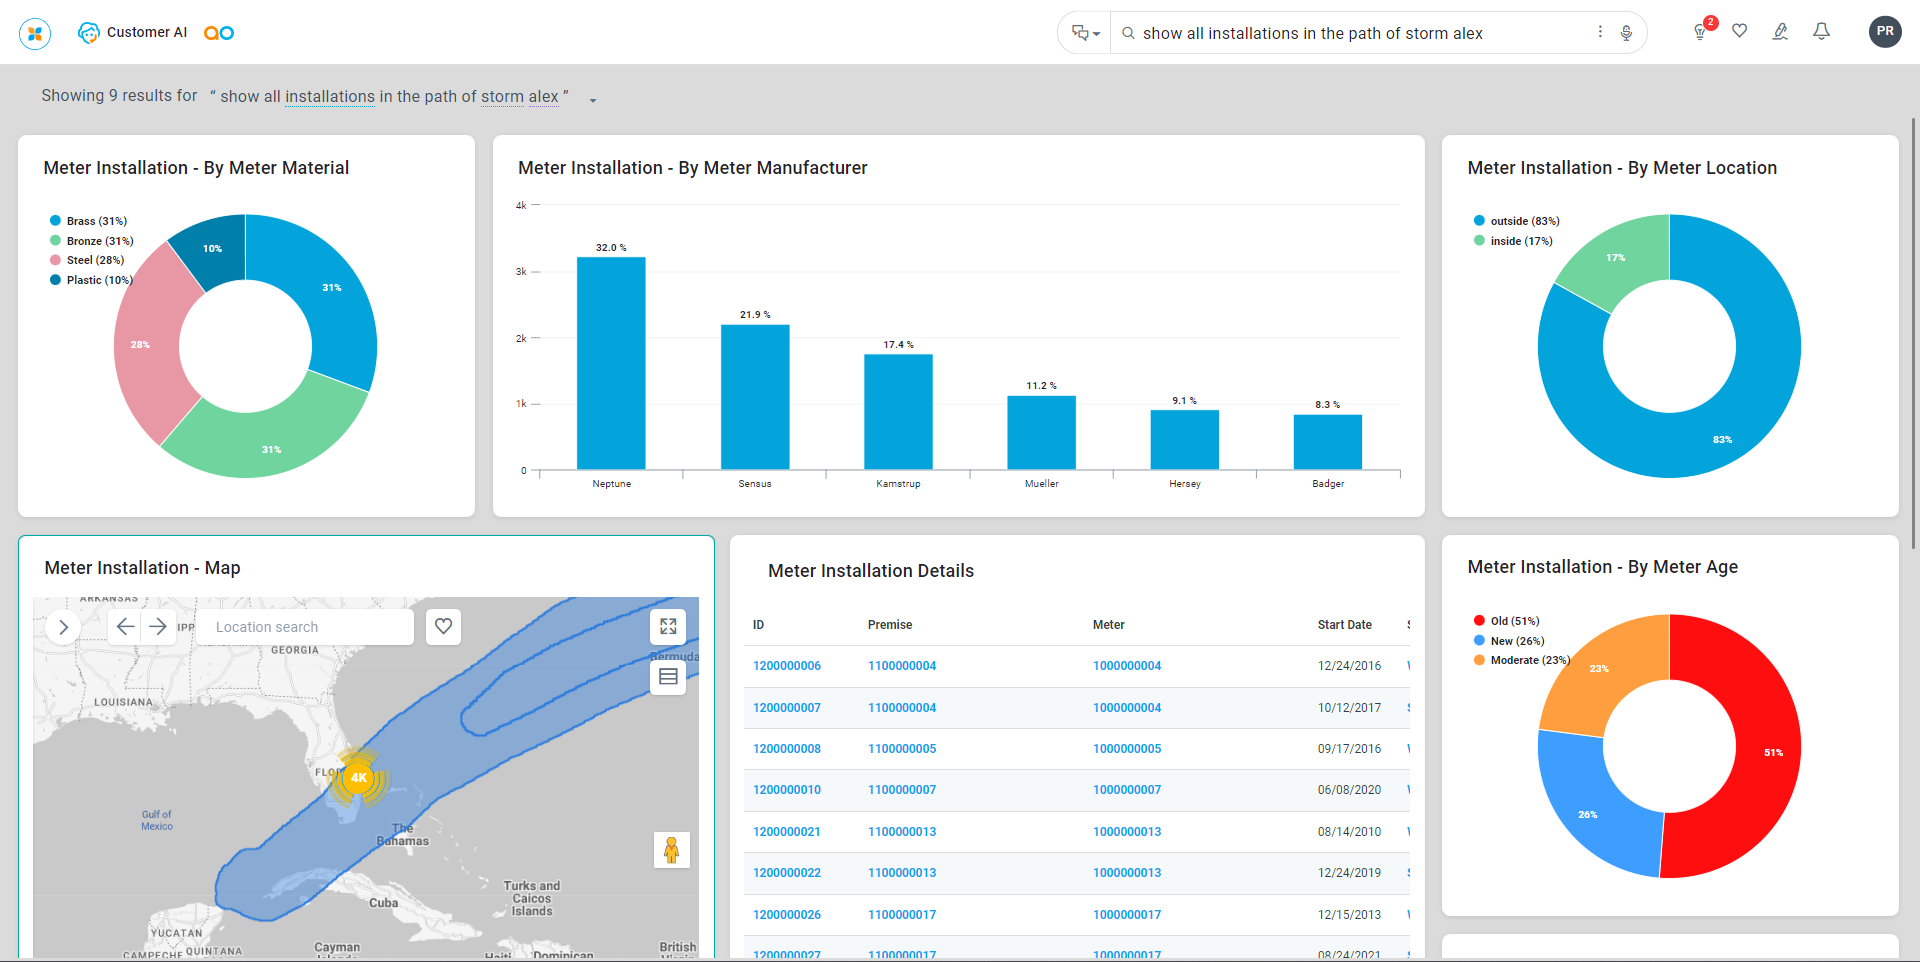The width and height of the screenshot is (1920, 962).
Task: Open the conversation mode dropdown beside search
Action: point(1085,33)
